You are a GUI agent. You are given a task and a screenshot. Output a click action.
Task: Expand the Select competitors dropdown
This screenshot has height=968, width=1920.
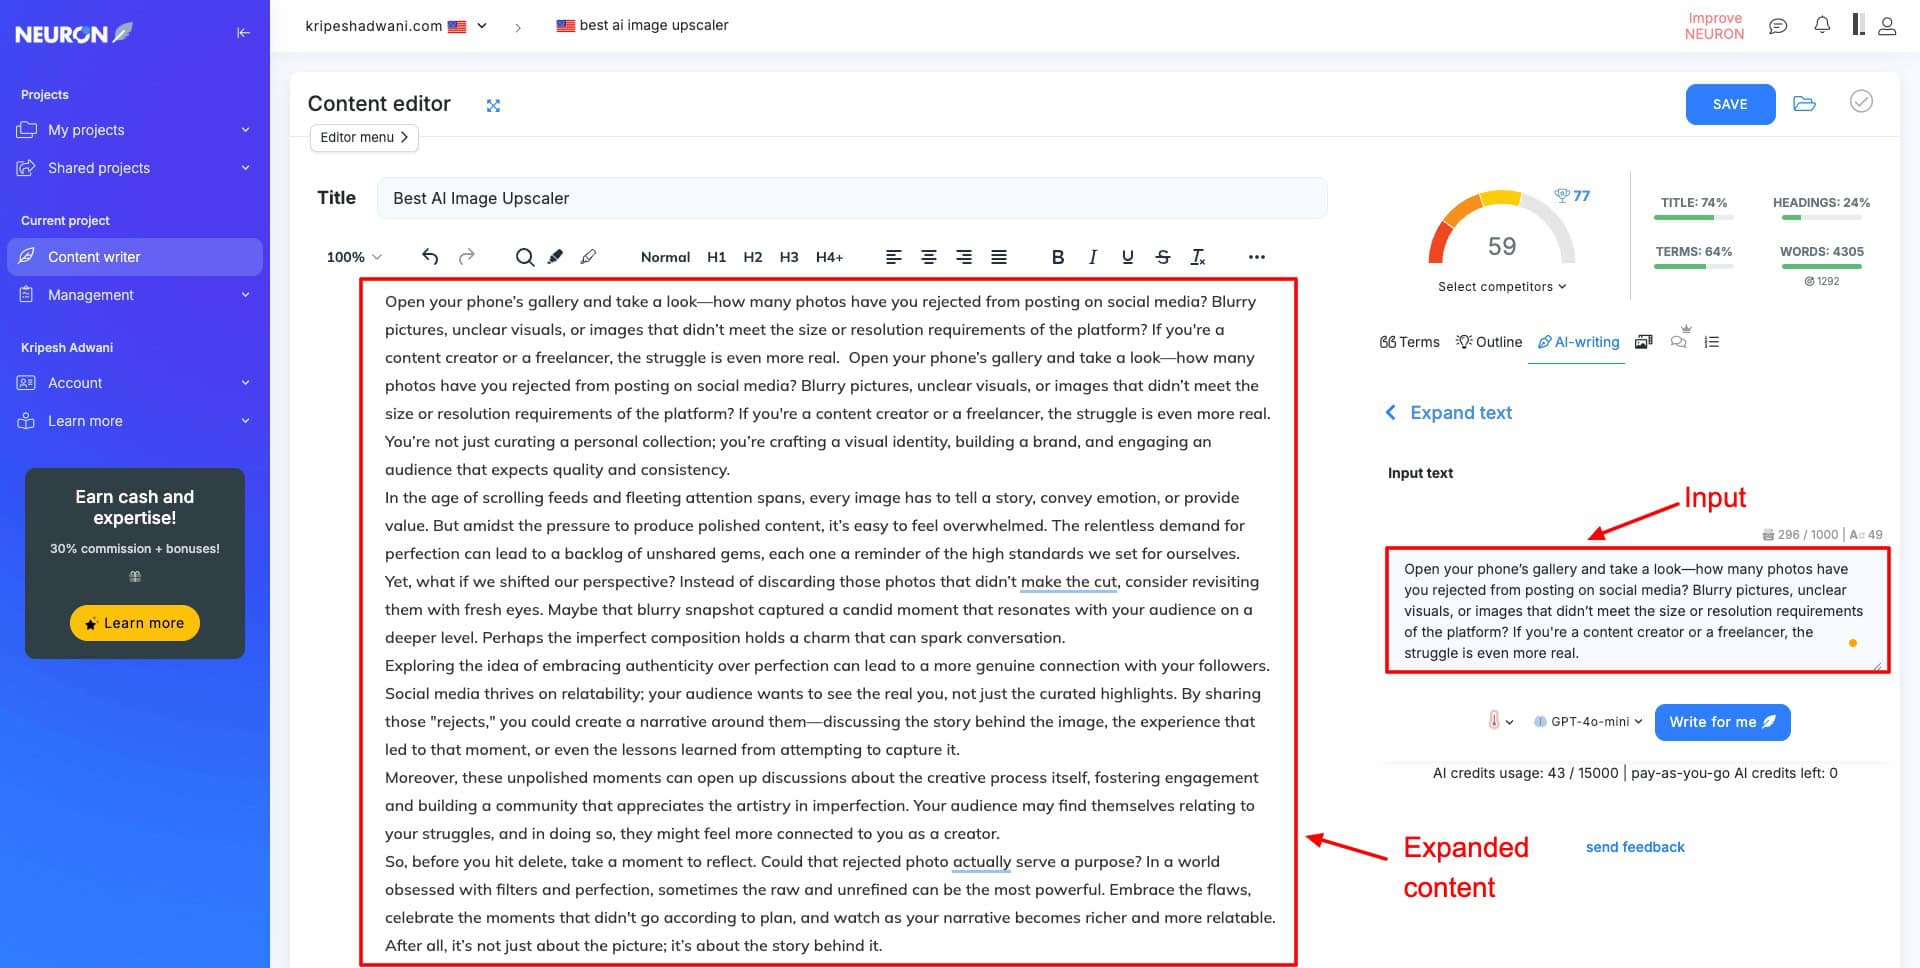[x=1502, y=287]
